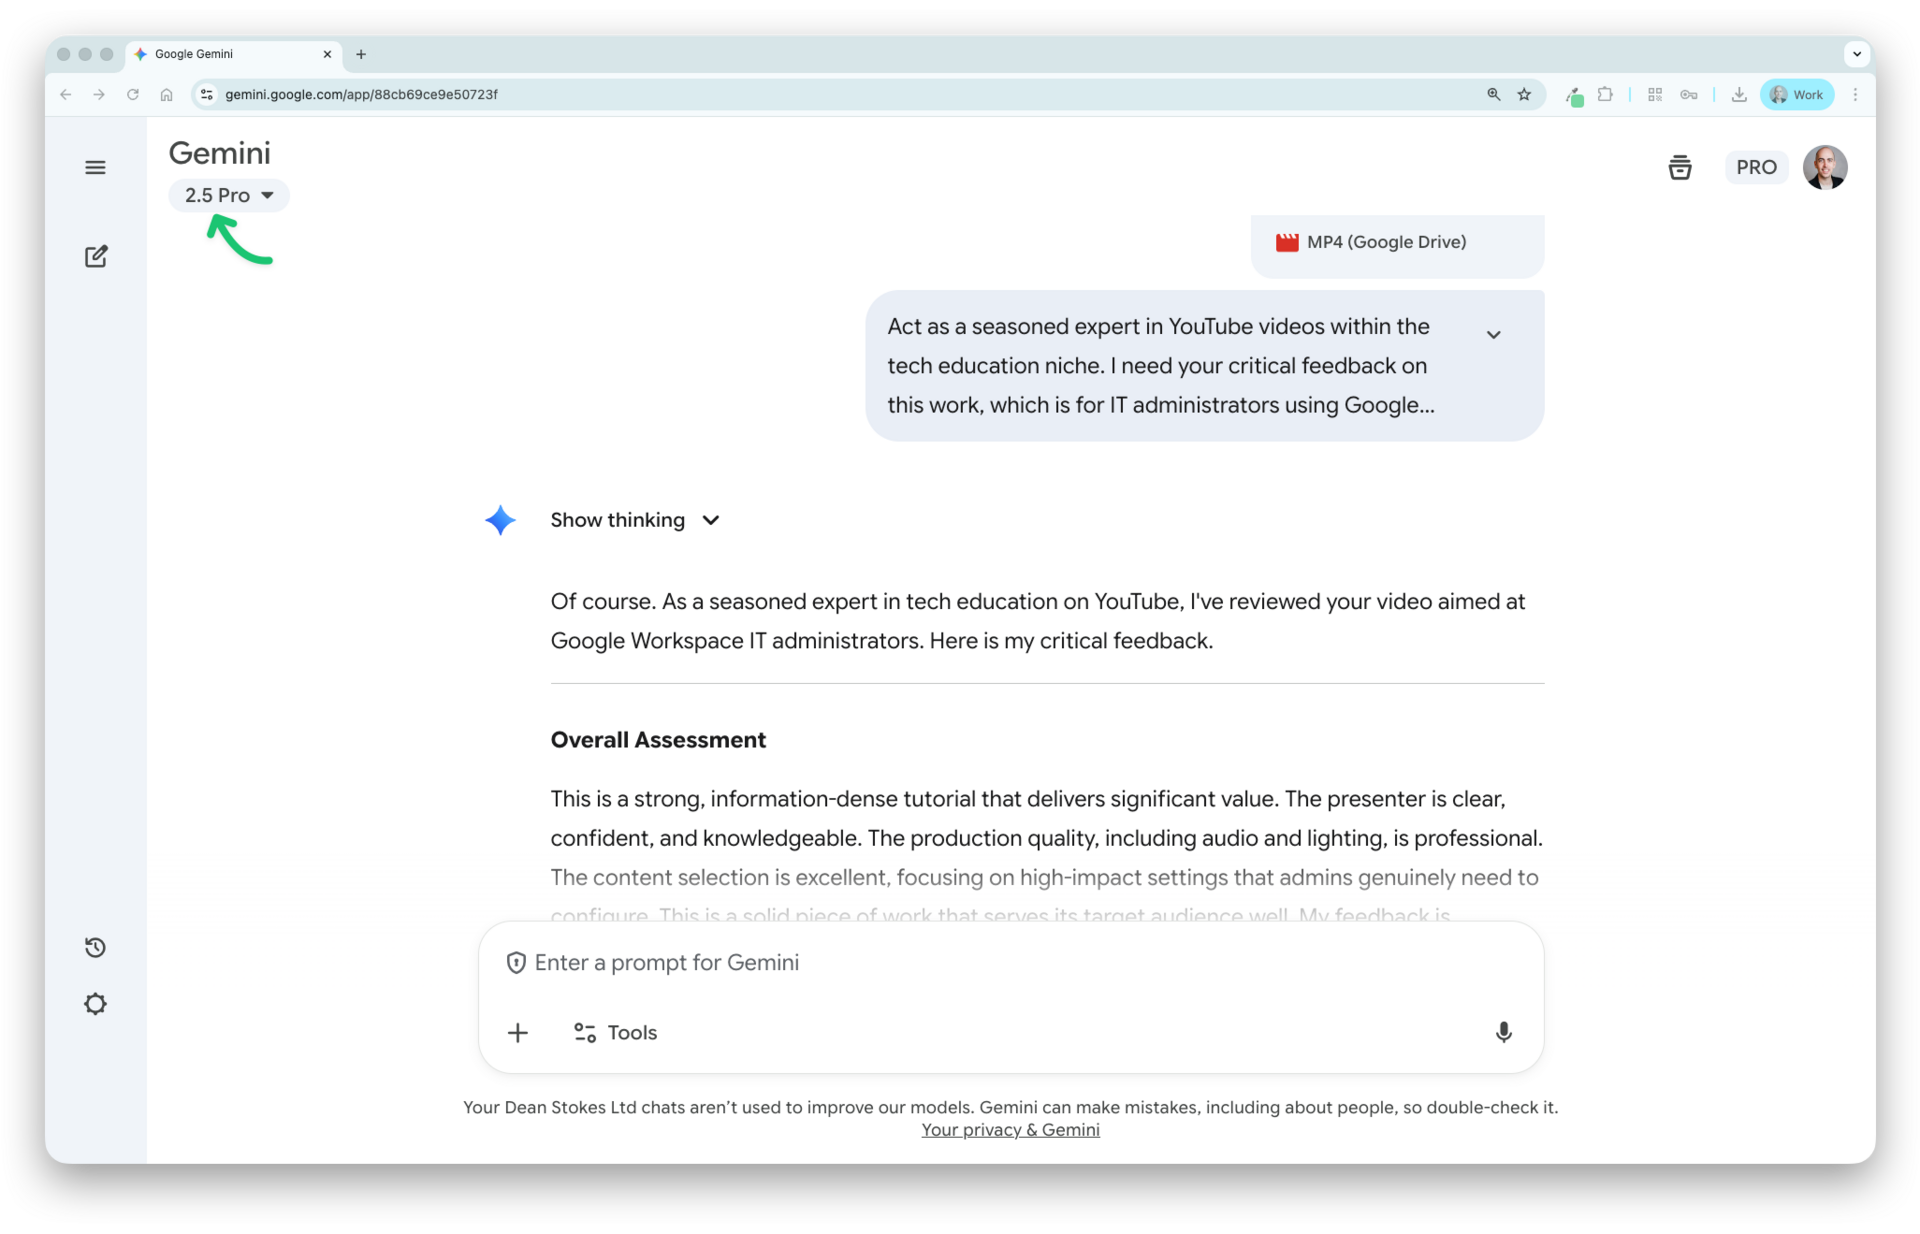Viewport: 1920px width, 1234px height.
Task: Open the sidebar hamburger menu
Action: [95, 167]
